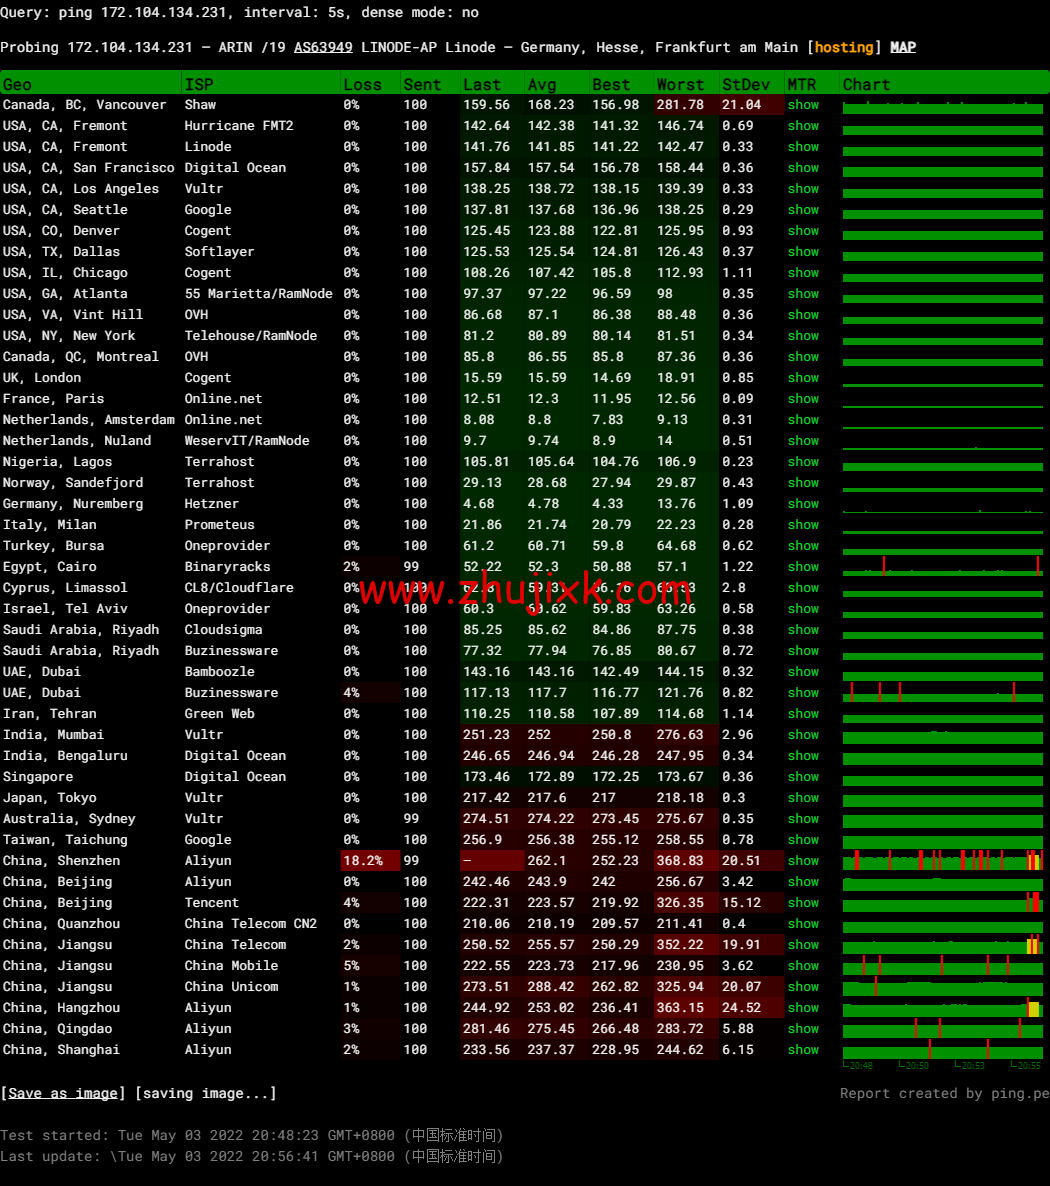Expand MTR for Singapore Digital Ocean
This screenshot has height=1186, width=1050.
(803, 777)
